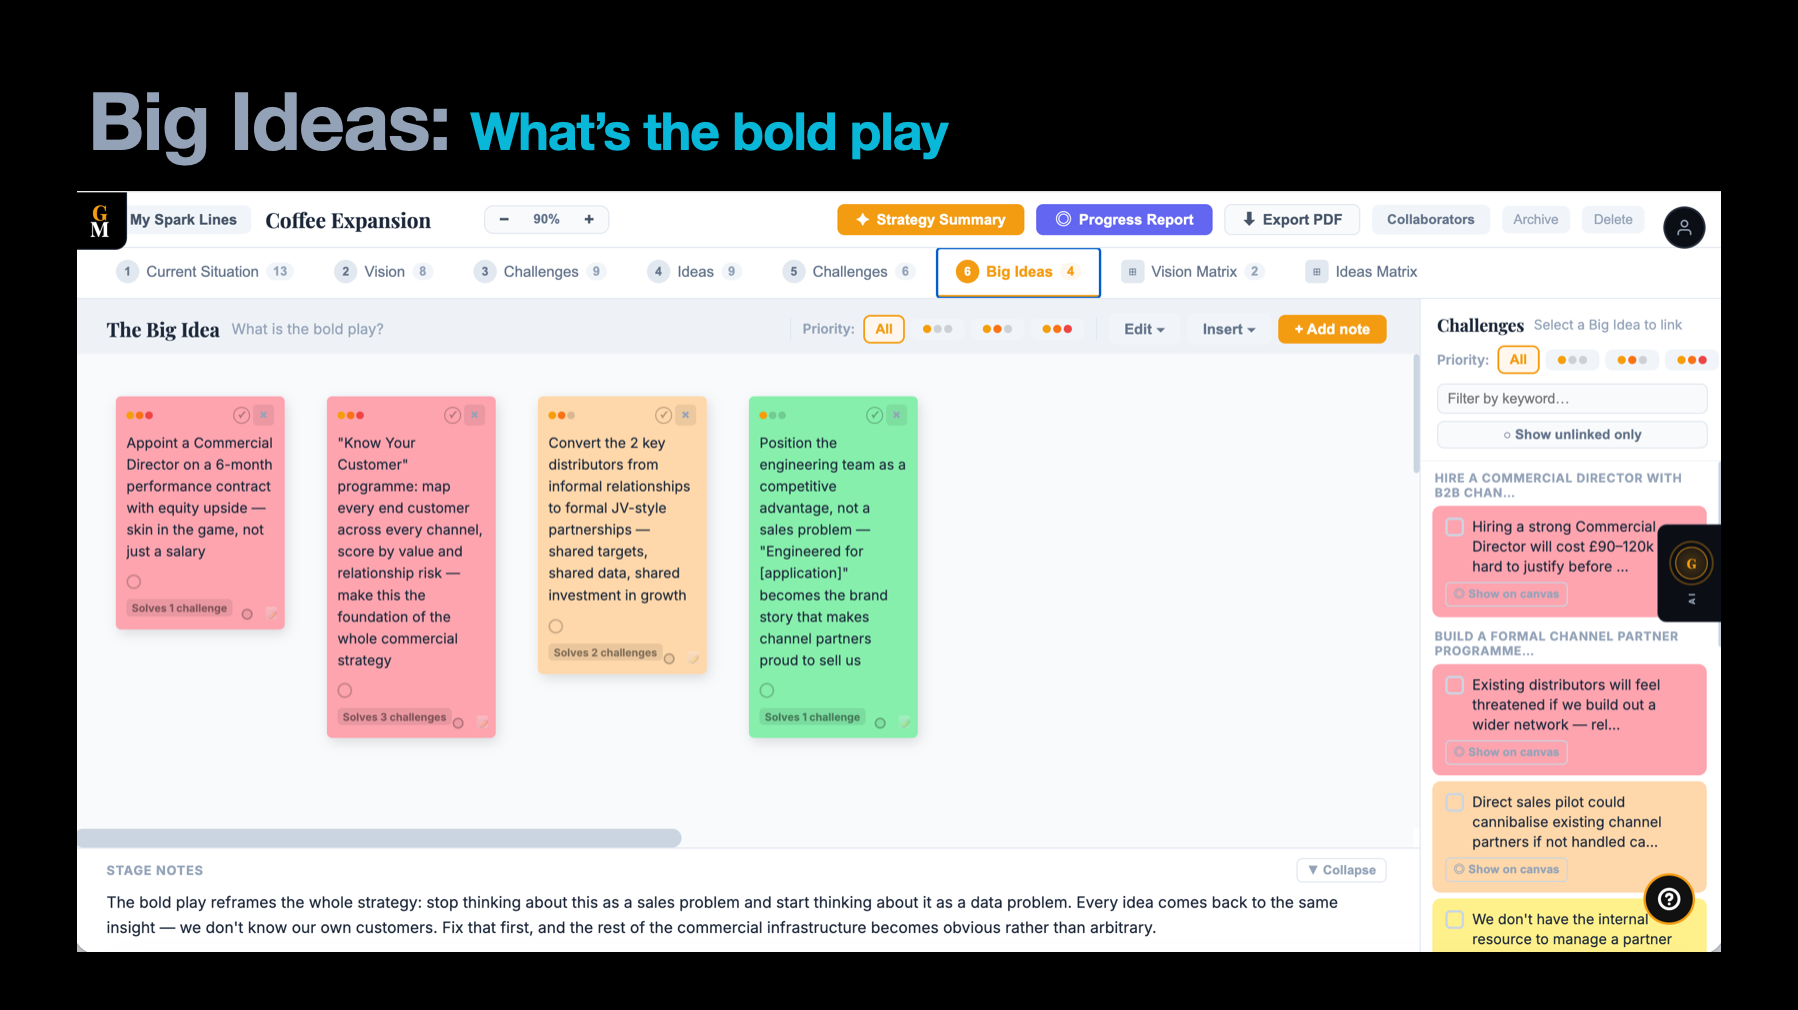Delete the Appoint a Commercial Director card
1798x1010 pixels.
click(x=264, y=415)
